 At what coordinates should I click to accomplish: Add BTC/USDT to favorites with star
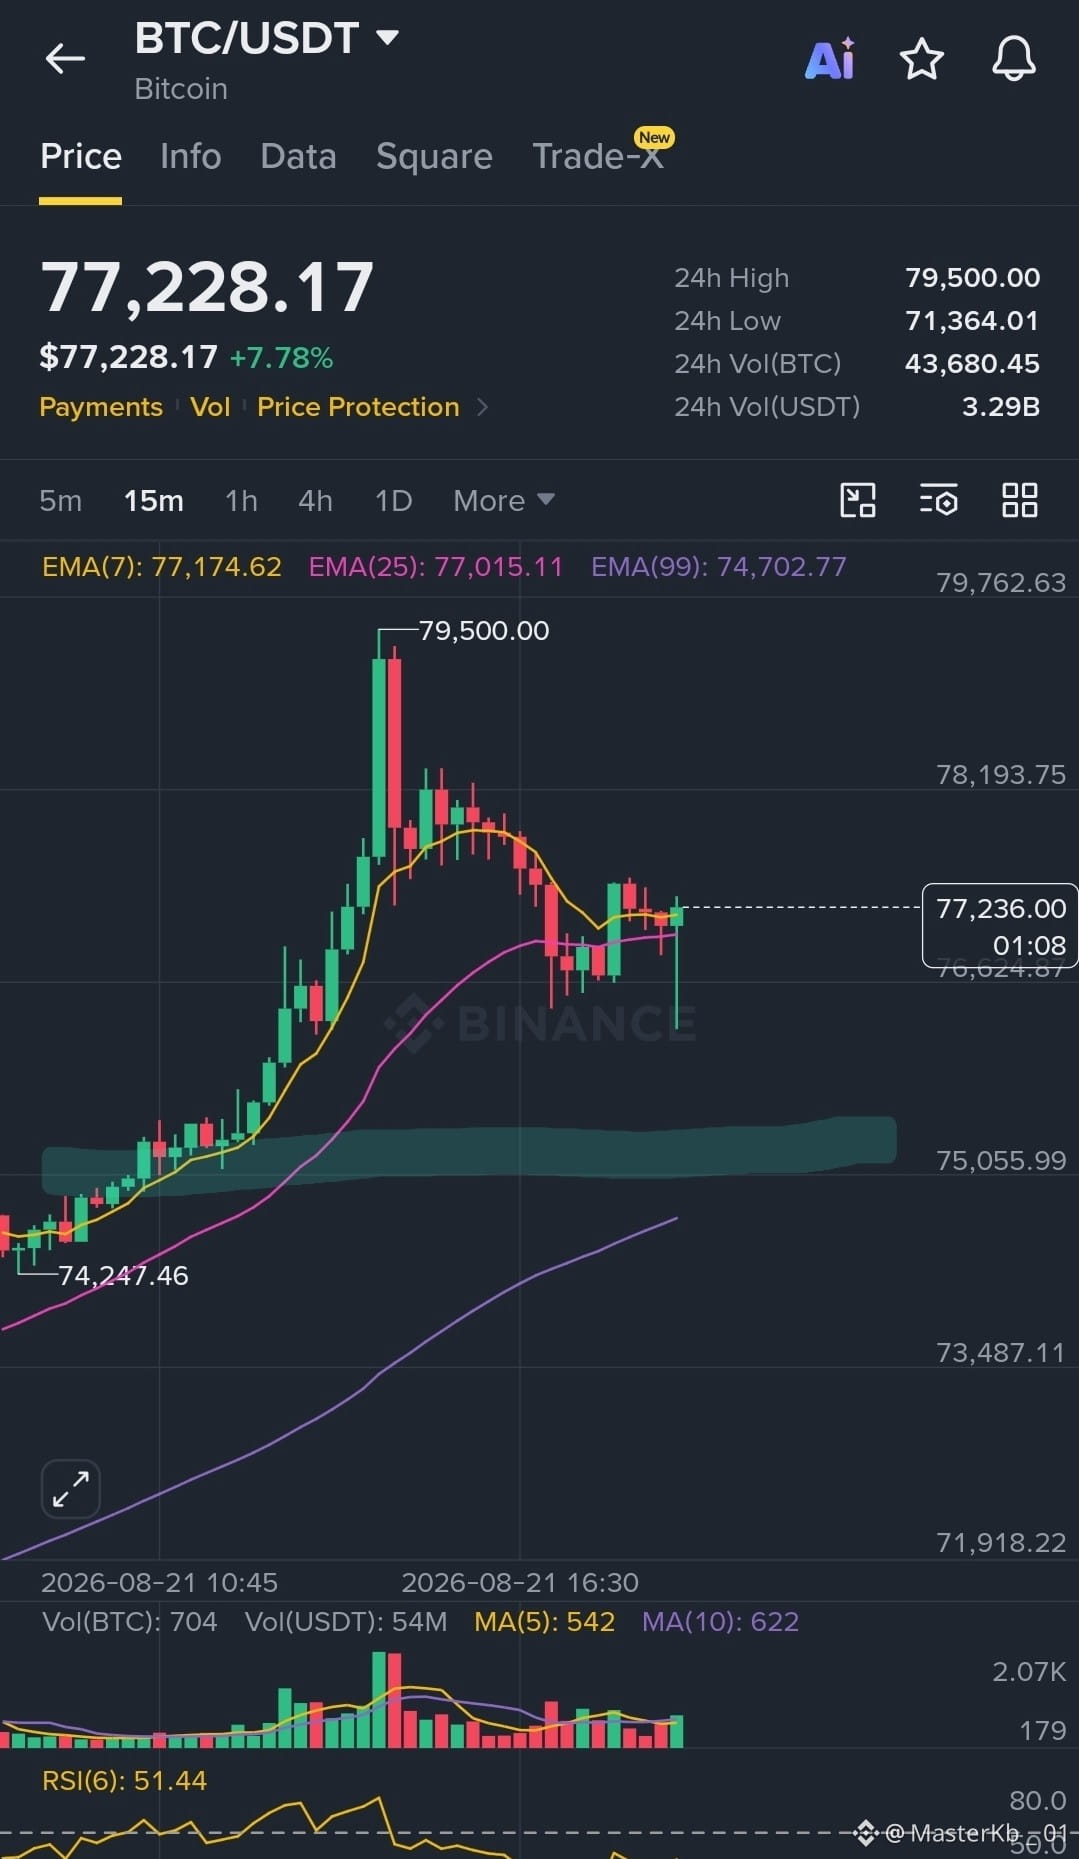click(921, 59)
